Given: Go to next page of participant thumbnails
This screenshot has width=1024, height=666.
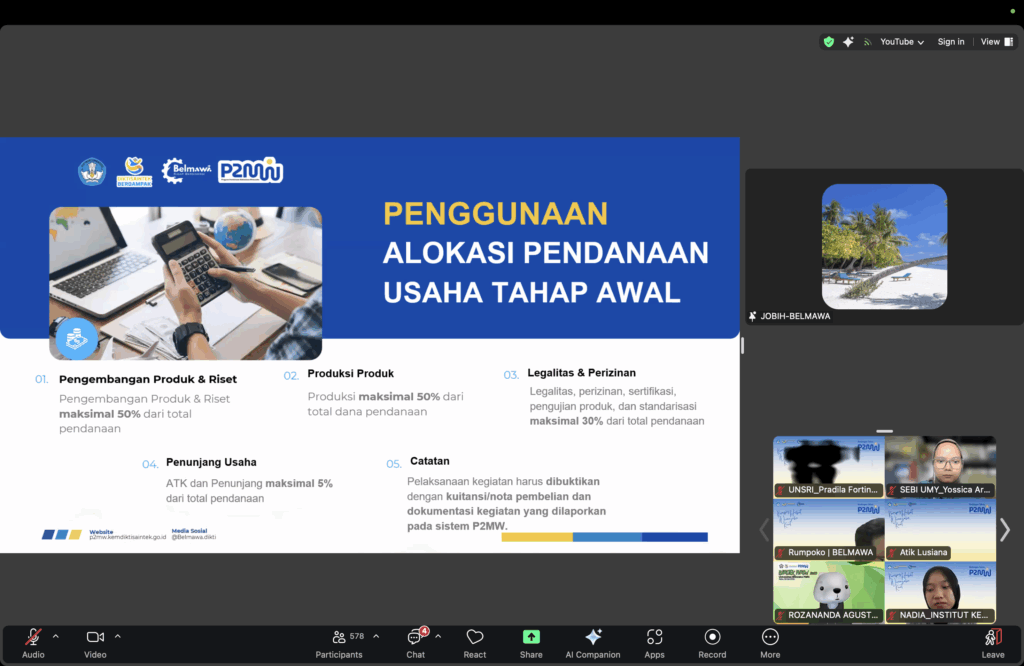Looking at the screenshot, I should [x=1005, y=530].
